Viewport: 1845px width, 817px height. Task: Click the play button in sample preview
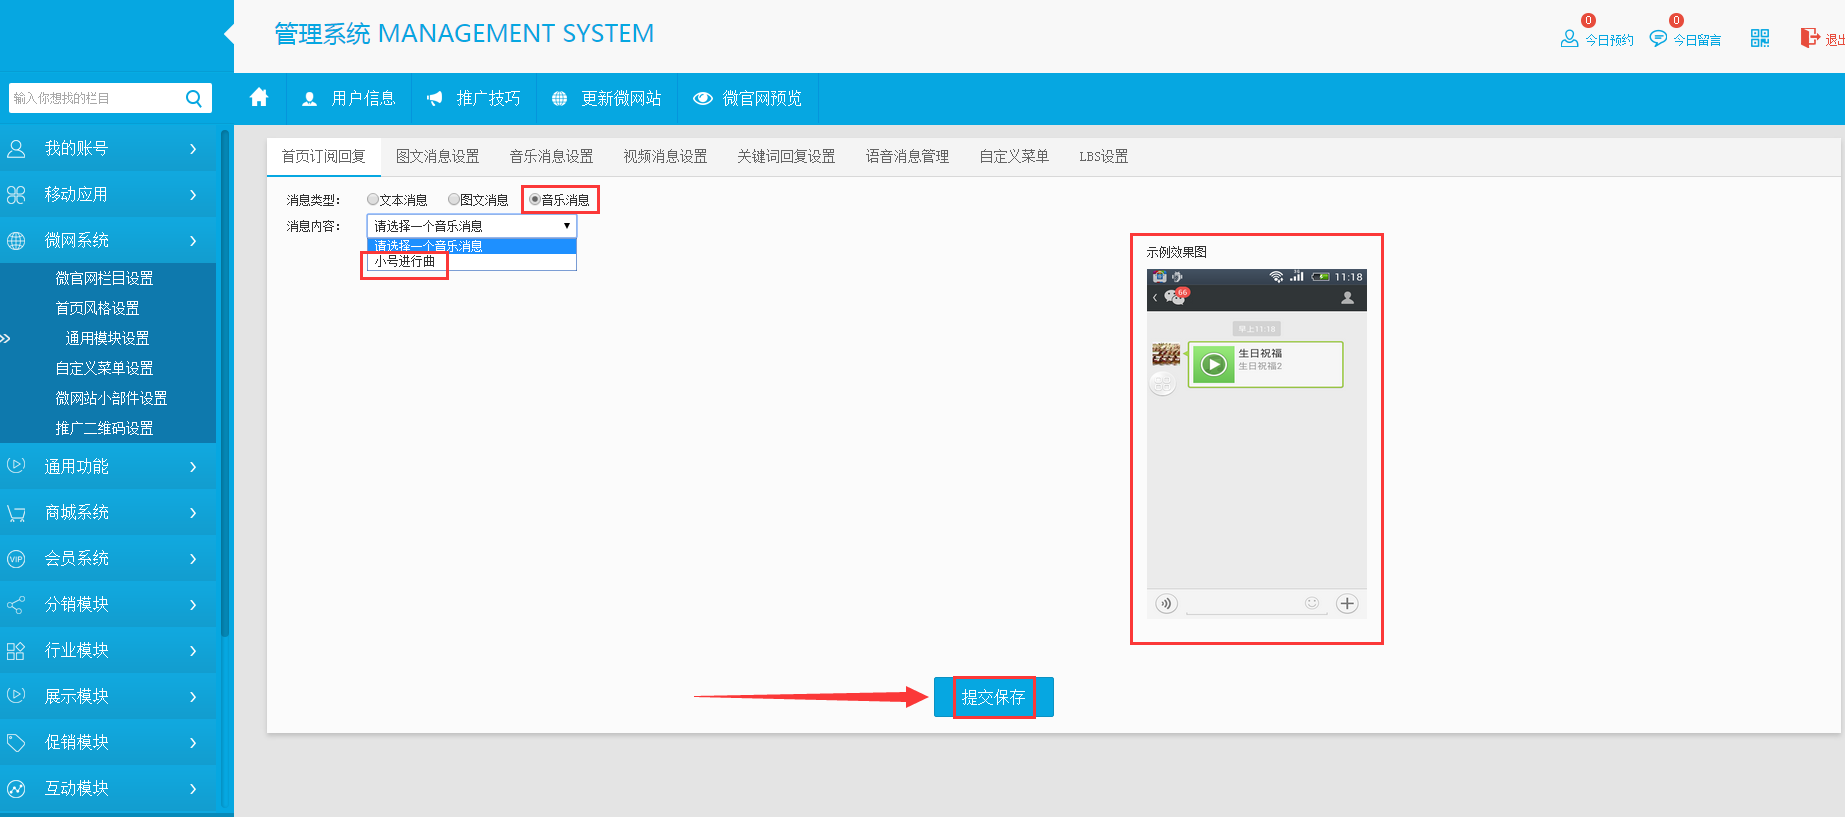(1213, 365)
